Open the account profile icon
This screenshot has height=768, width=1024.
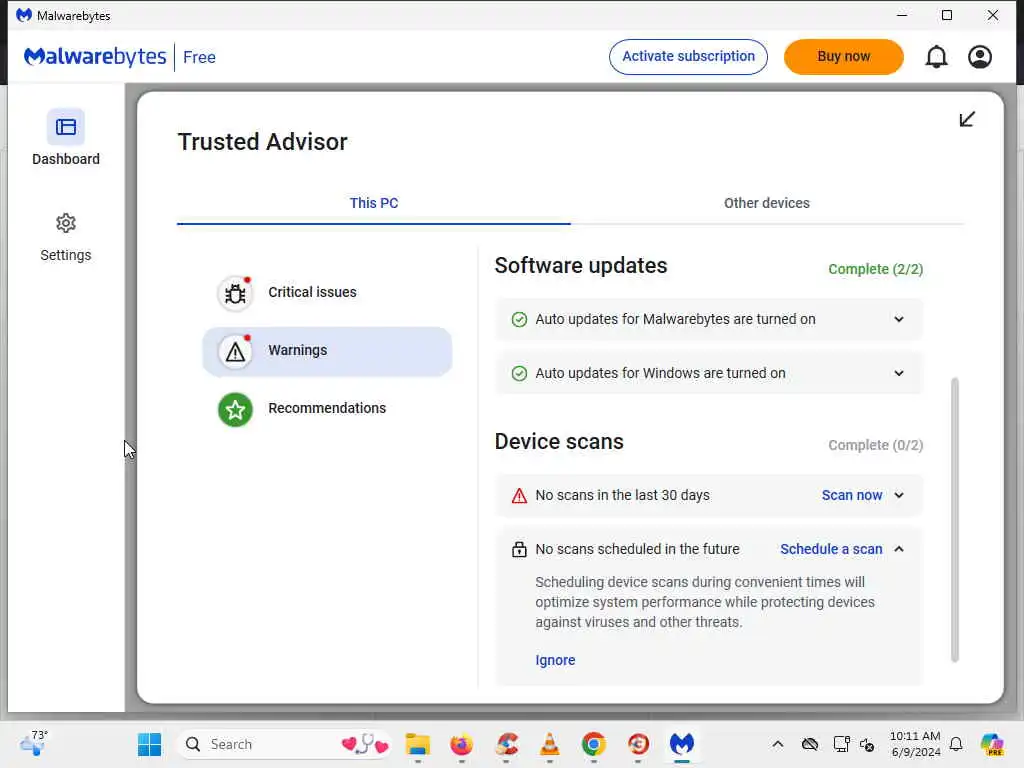click(980, 57)
